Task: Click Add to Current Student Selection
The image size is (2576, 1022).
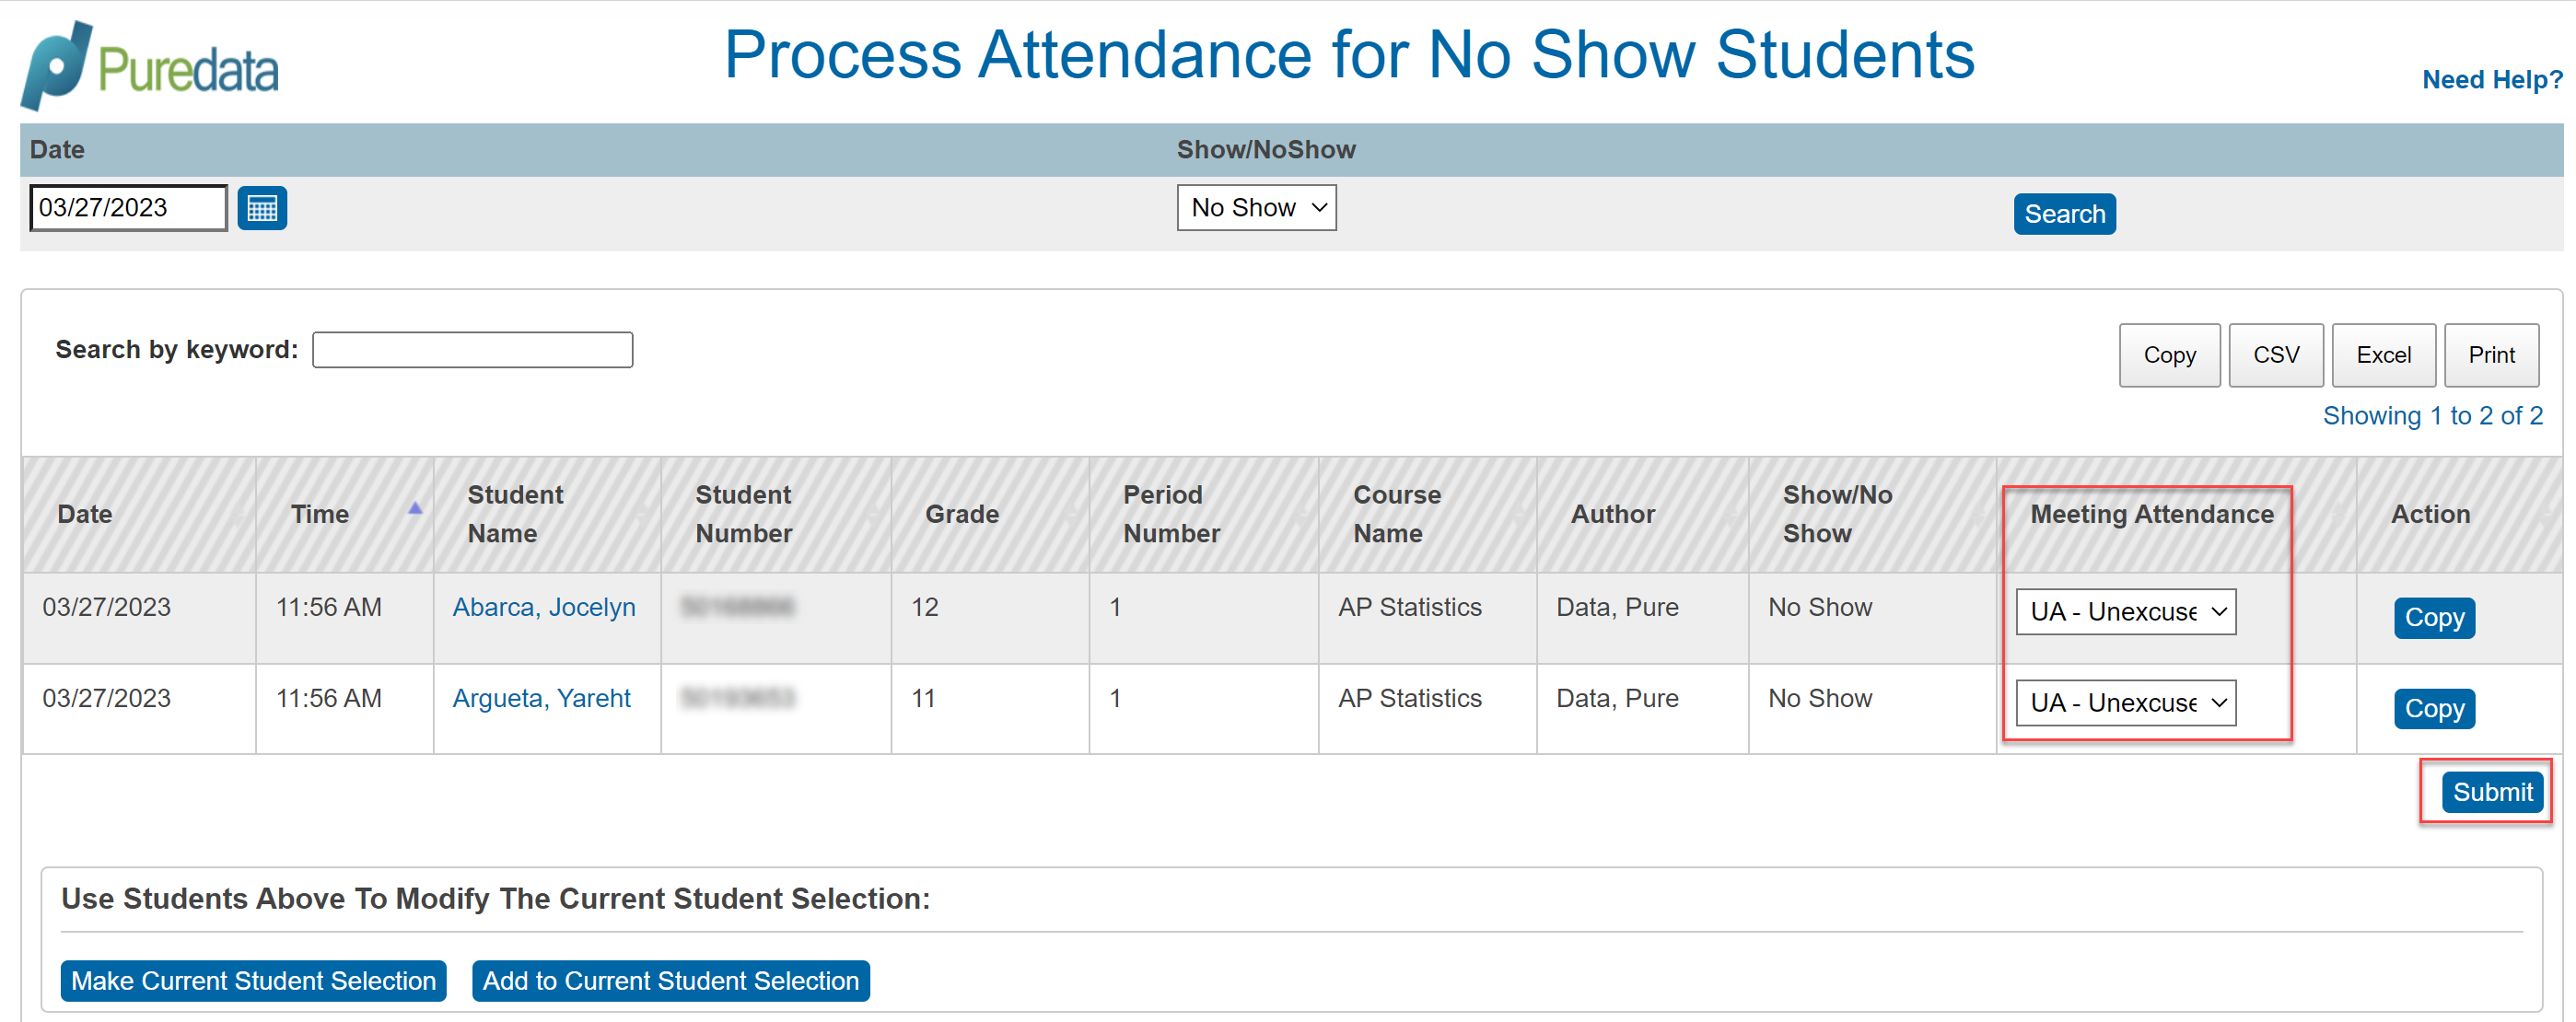Action: coord(671,980)
